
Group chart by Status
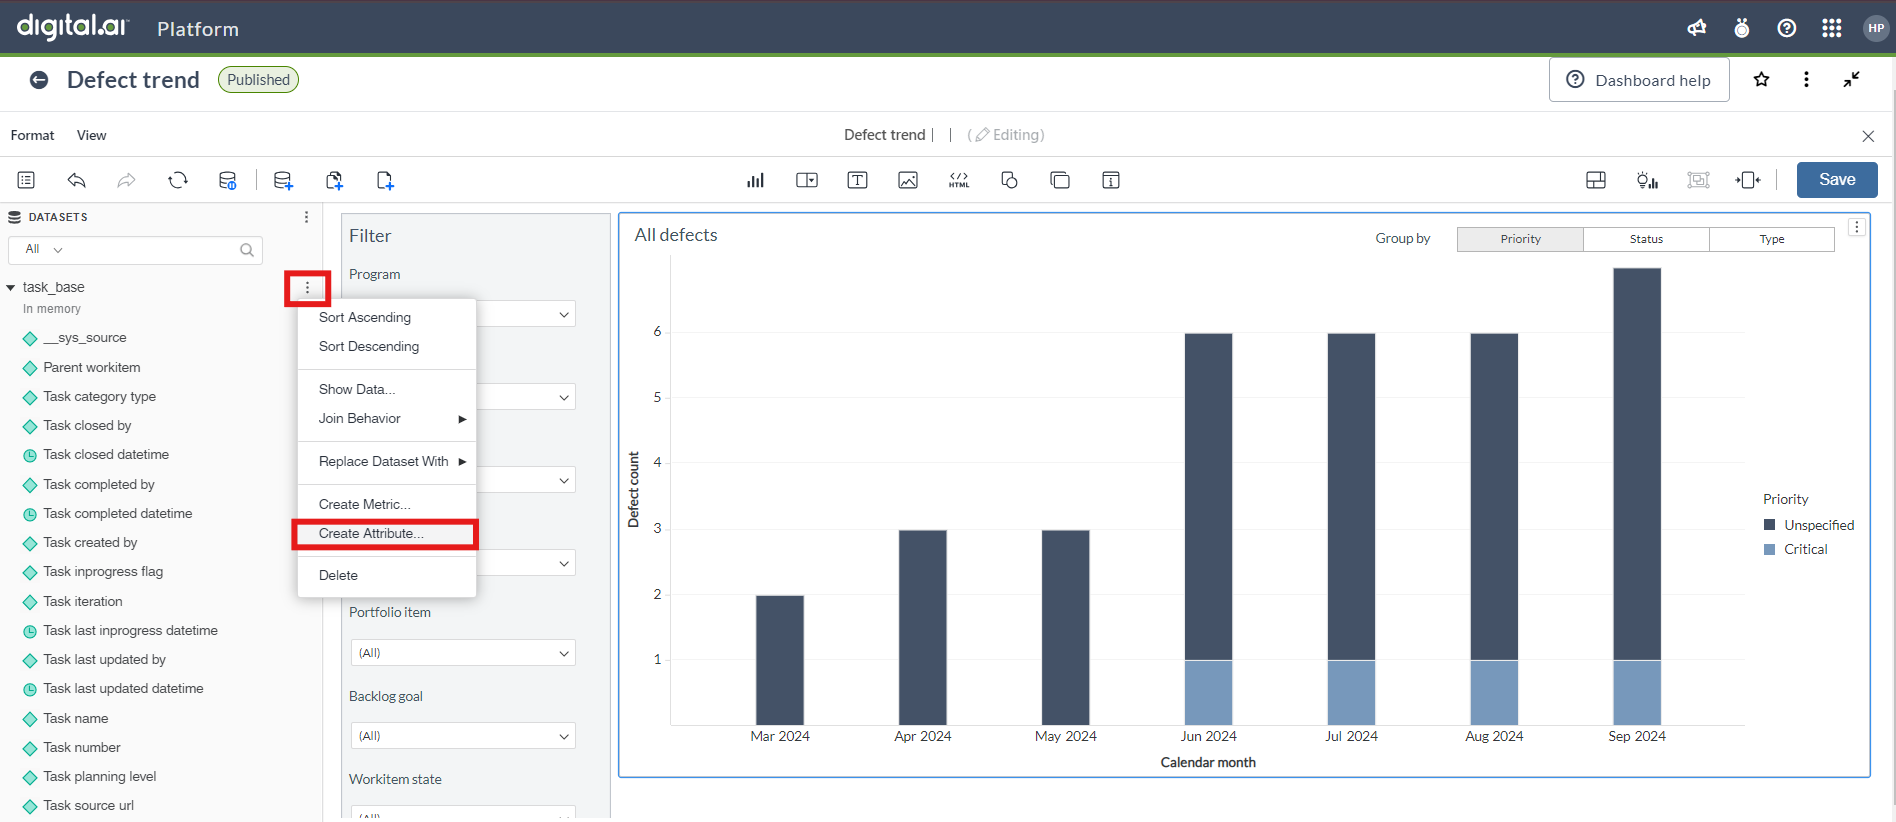(1646, 239)
